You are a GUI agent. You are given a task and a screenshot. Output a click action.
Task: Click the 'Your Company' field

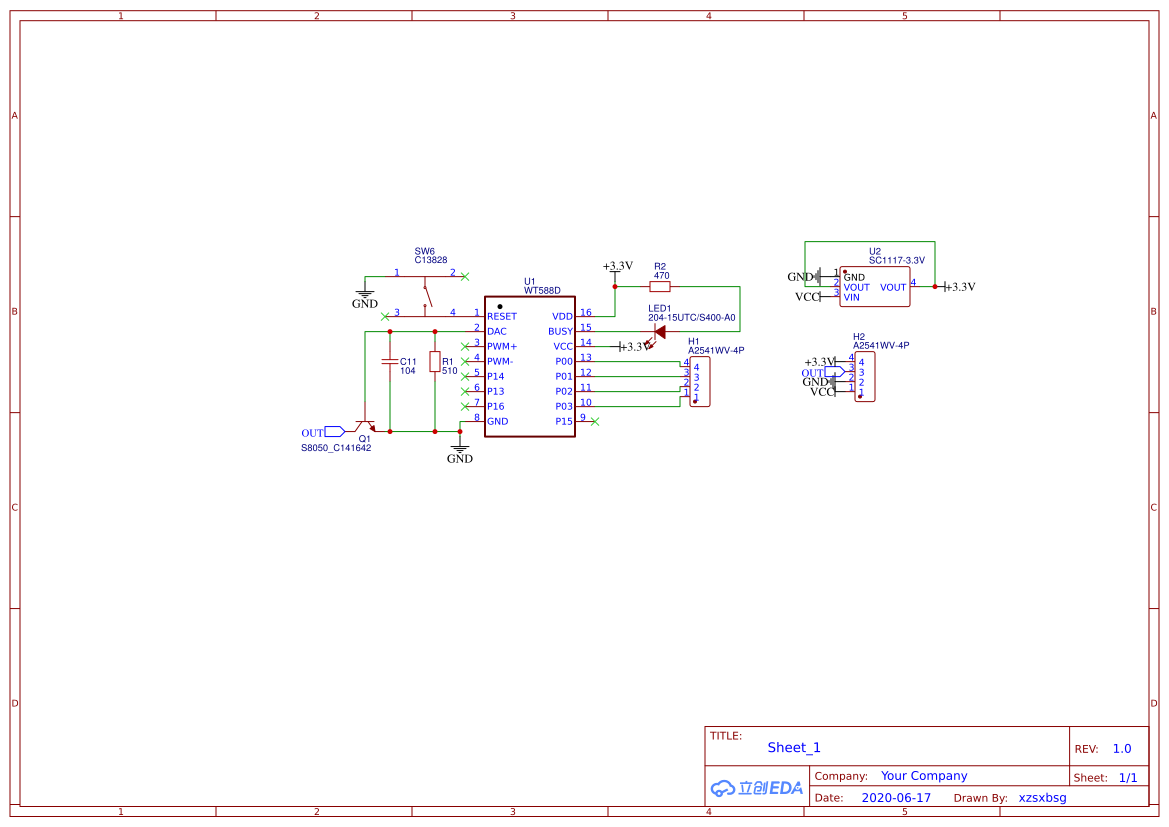924,776
